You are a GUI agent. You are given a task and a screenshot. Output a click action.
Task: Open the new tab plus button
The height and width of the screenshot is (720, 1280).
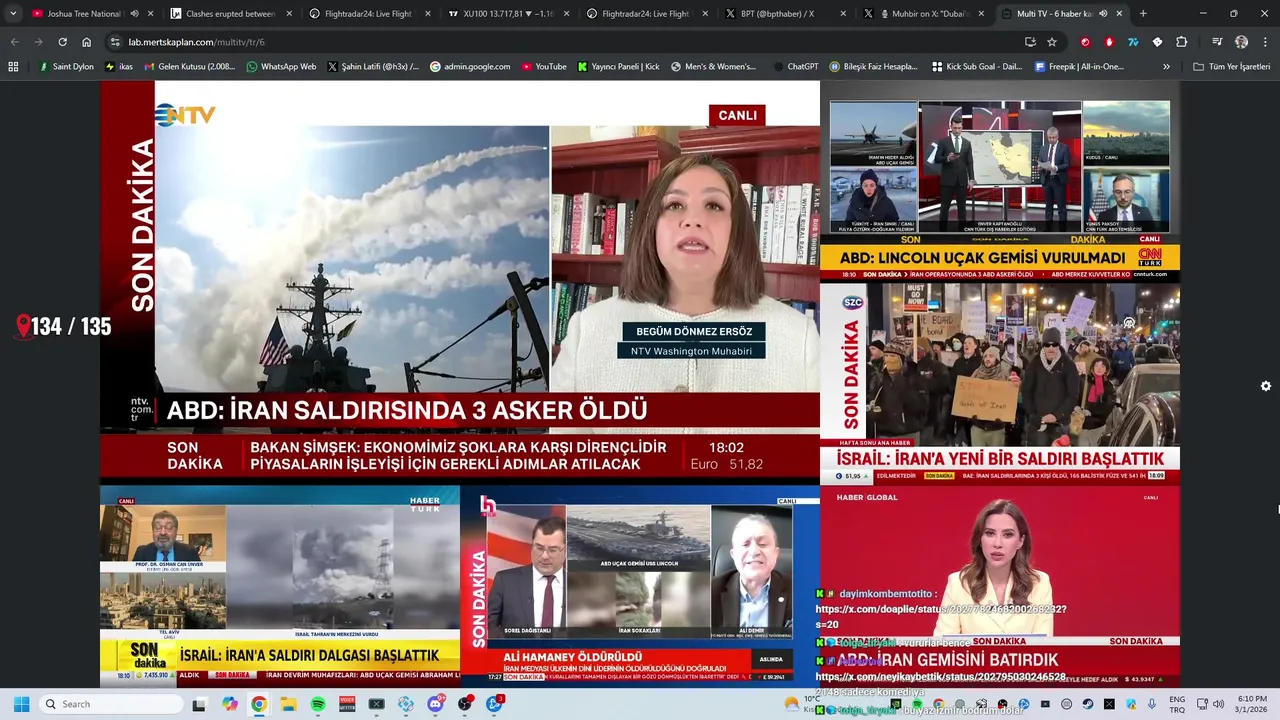pos(1143,14)
